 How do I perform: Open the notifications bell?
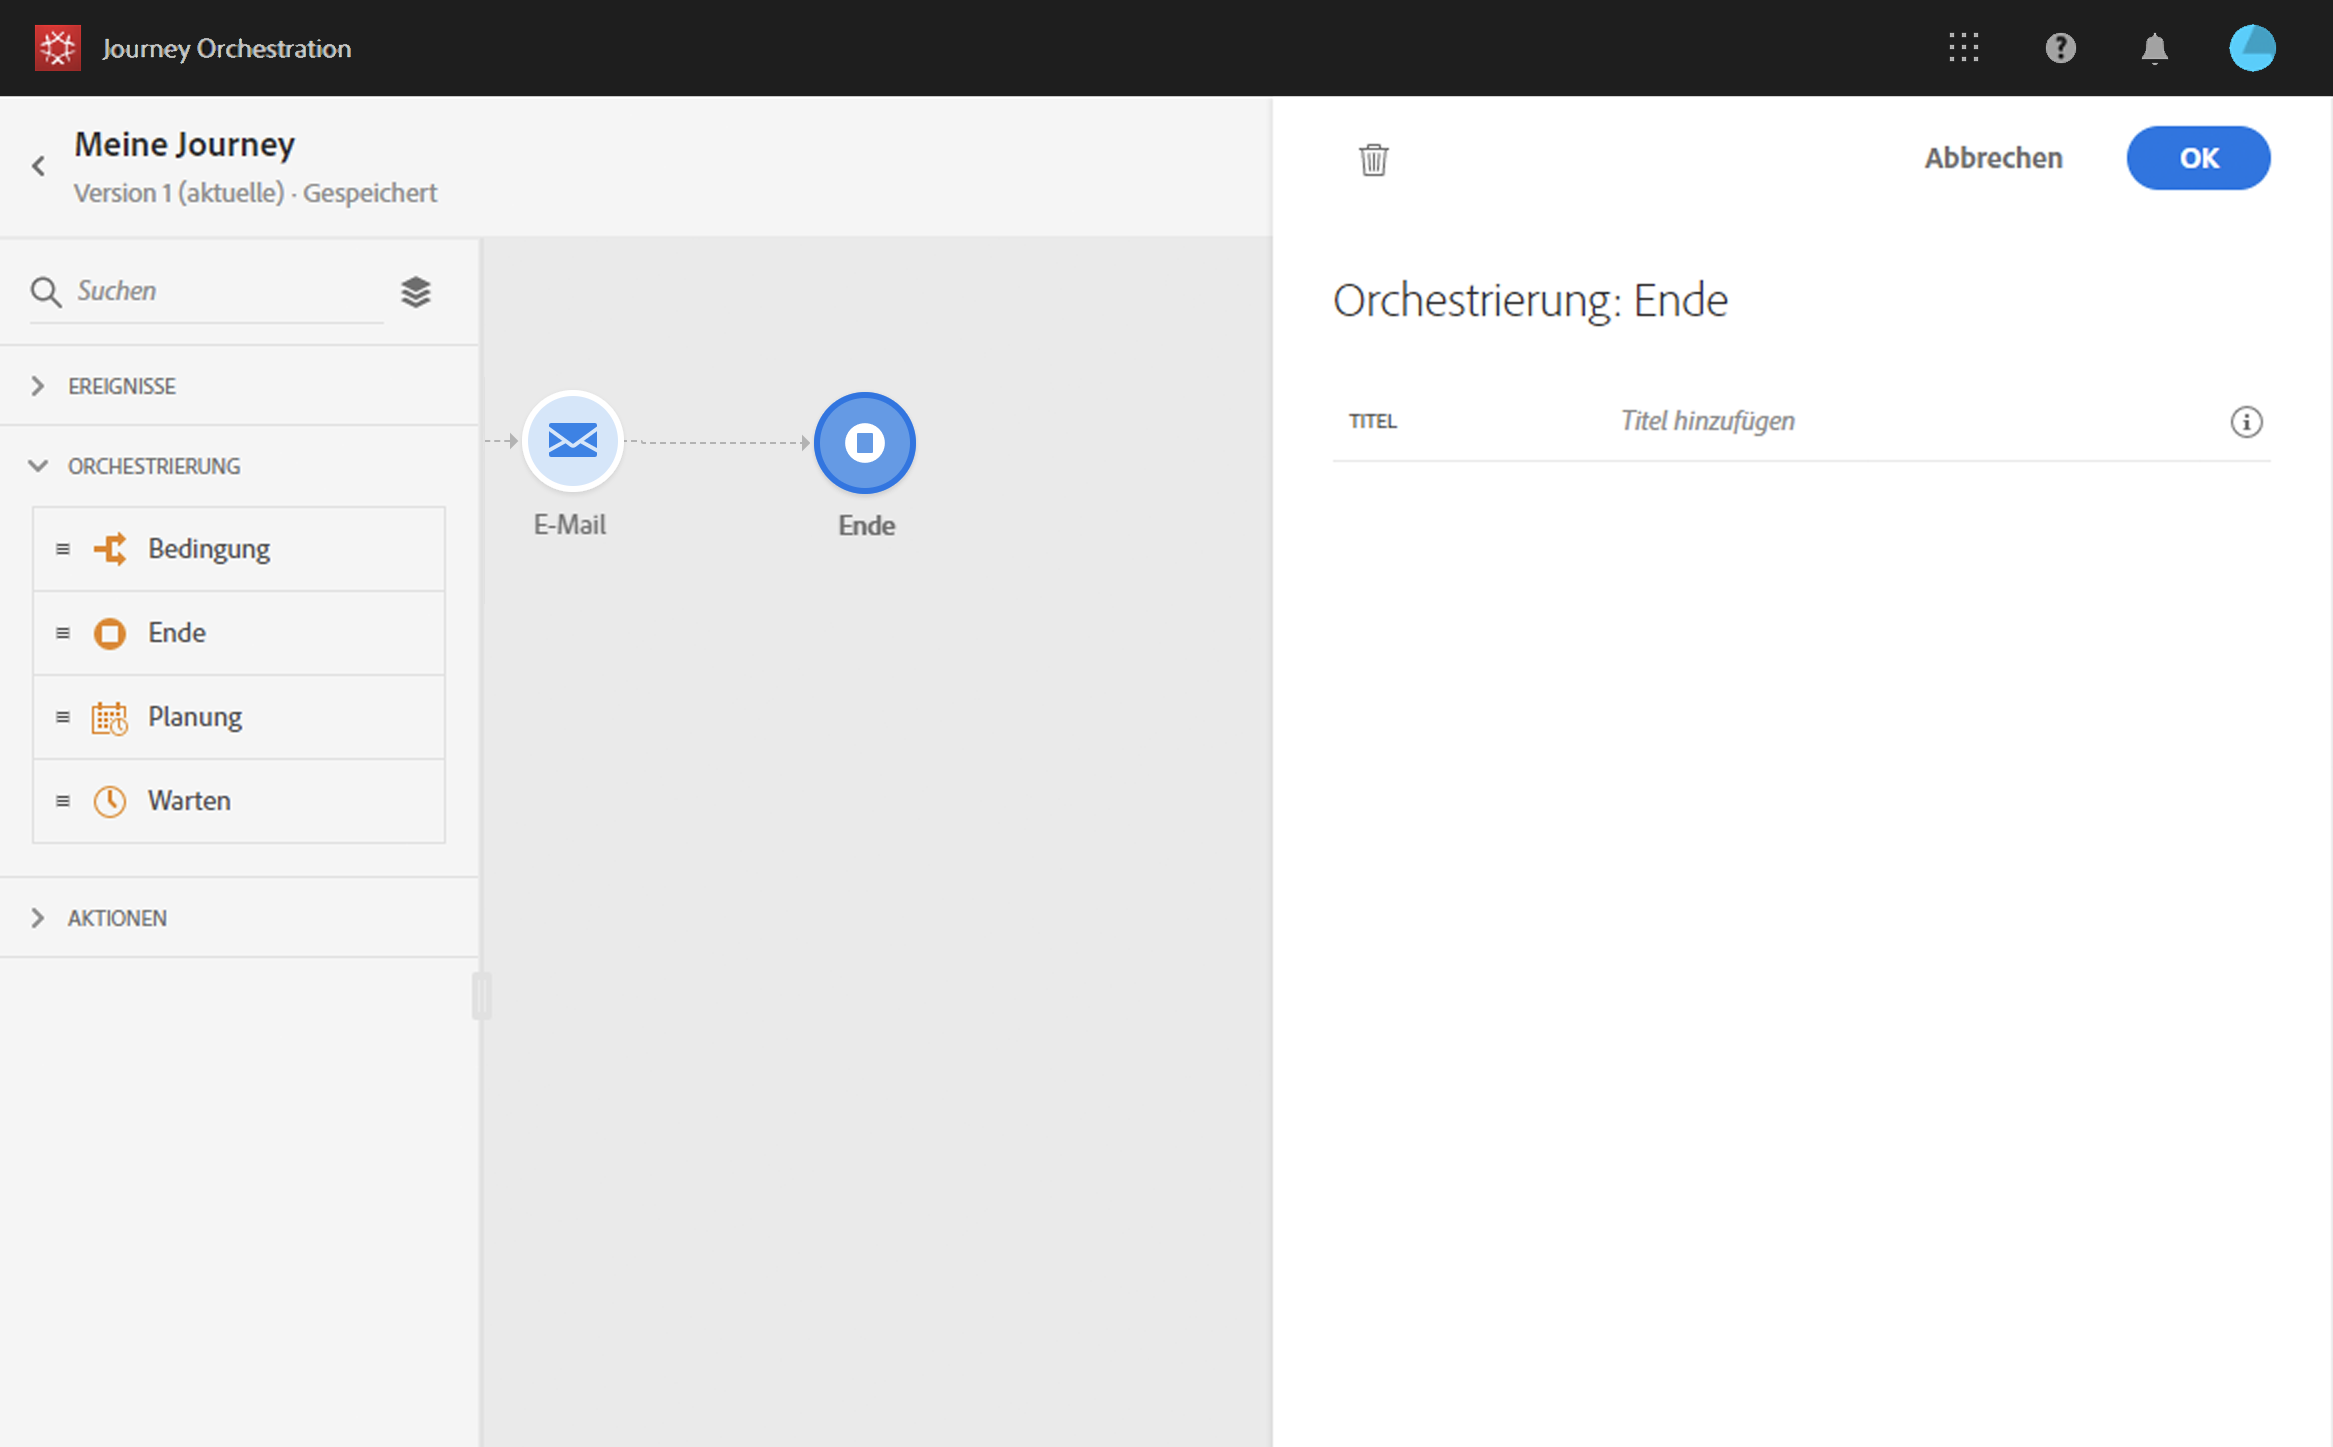coord(2154,48)
